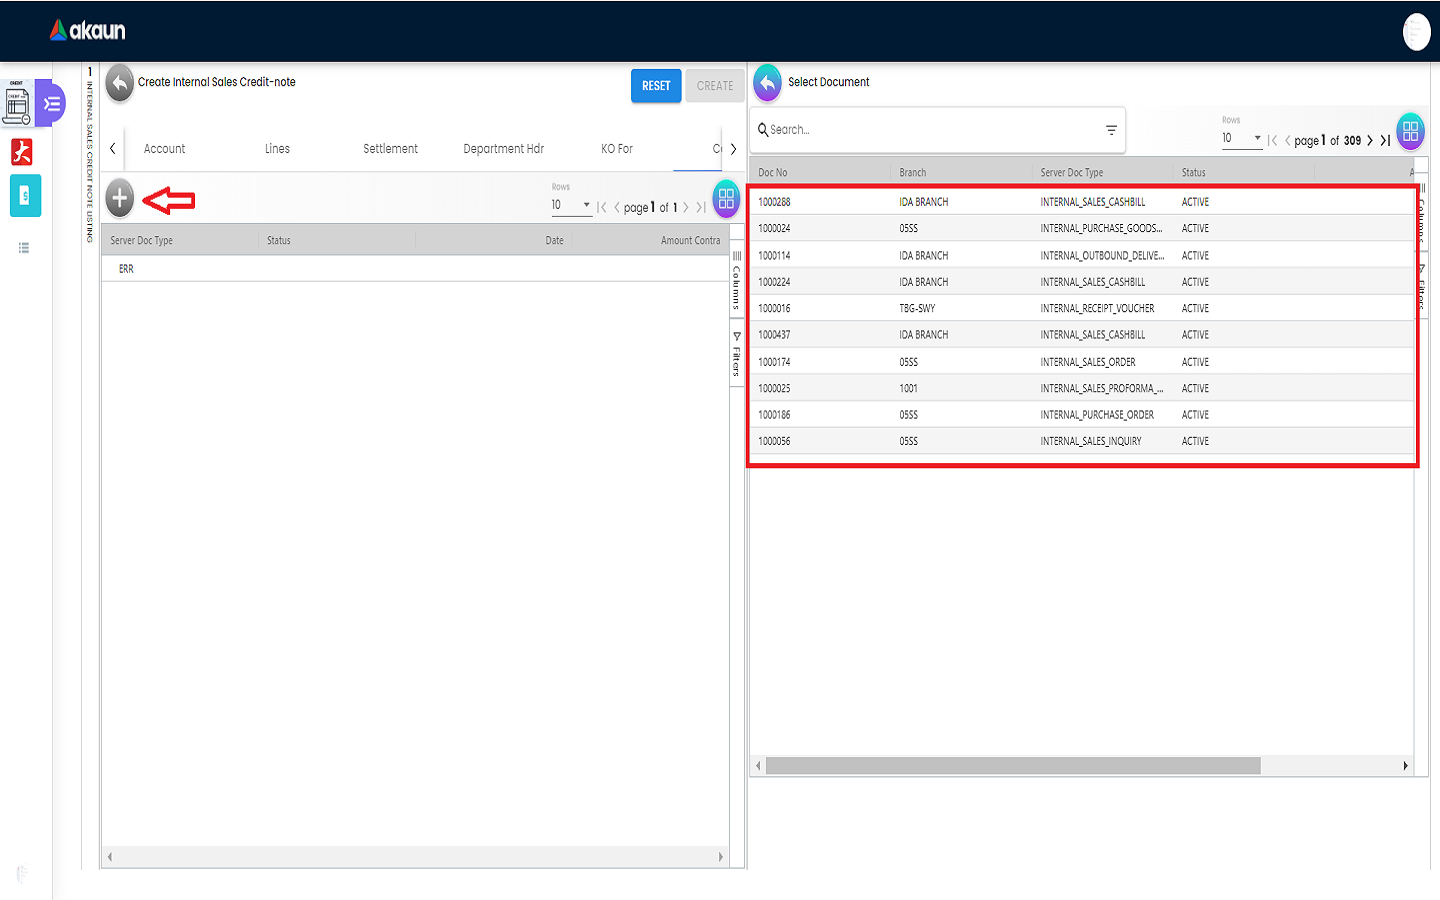Click back arrow beside Create Internal Sales Credit-note
Viewport: 1440px width, 900px height.
click(120, 84)
